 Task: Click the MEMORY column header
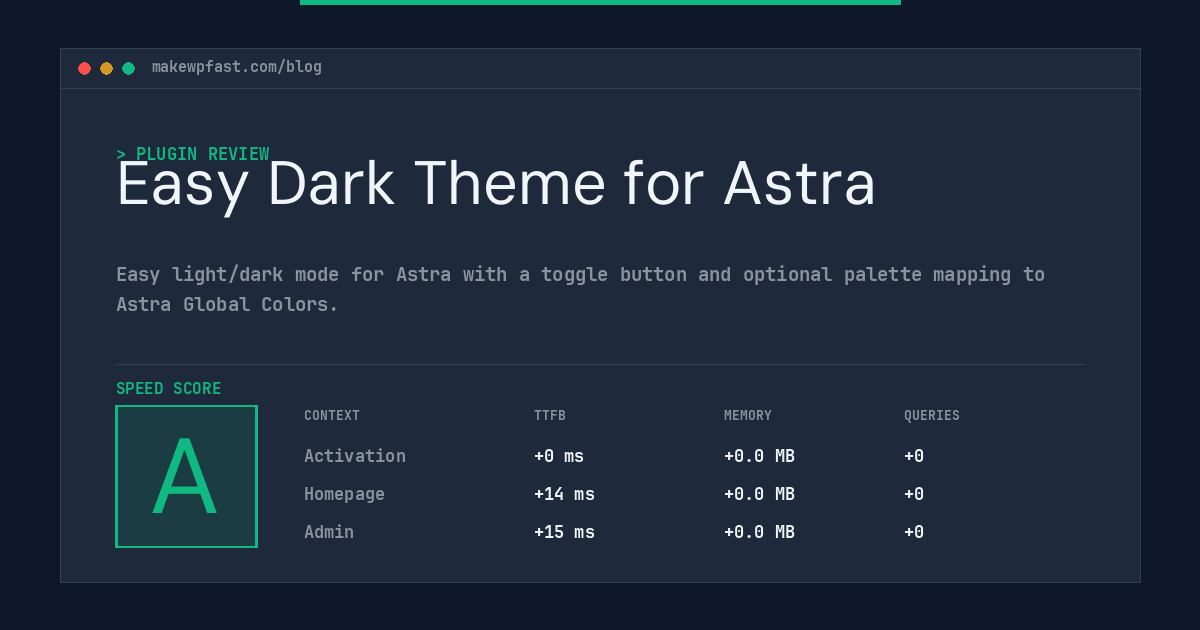coord(748,416)
